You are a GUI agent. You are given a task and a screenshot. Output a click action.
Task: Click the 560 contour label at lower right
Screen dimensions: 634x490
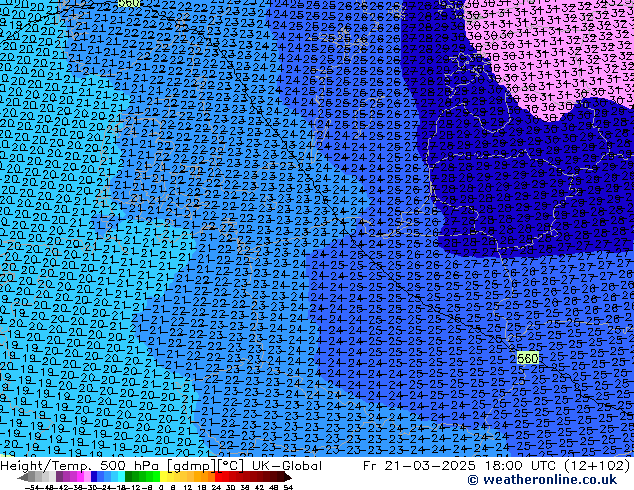click(x=528, y=358)
